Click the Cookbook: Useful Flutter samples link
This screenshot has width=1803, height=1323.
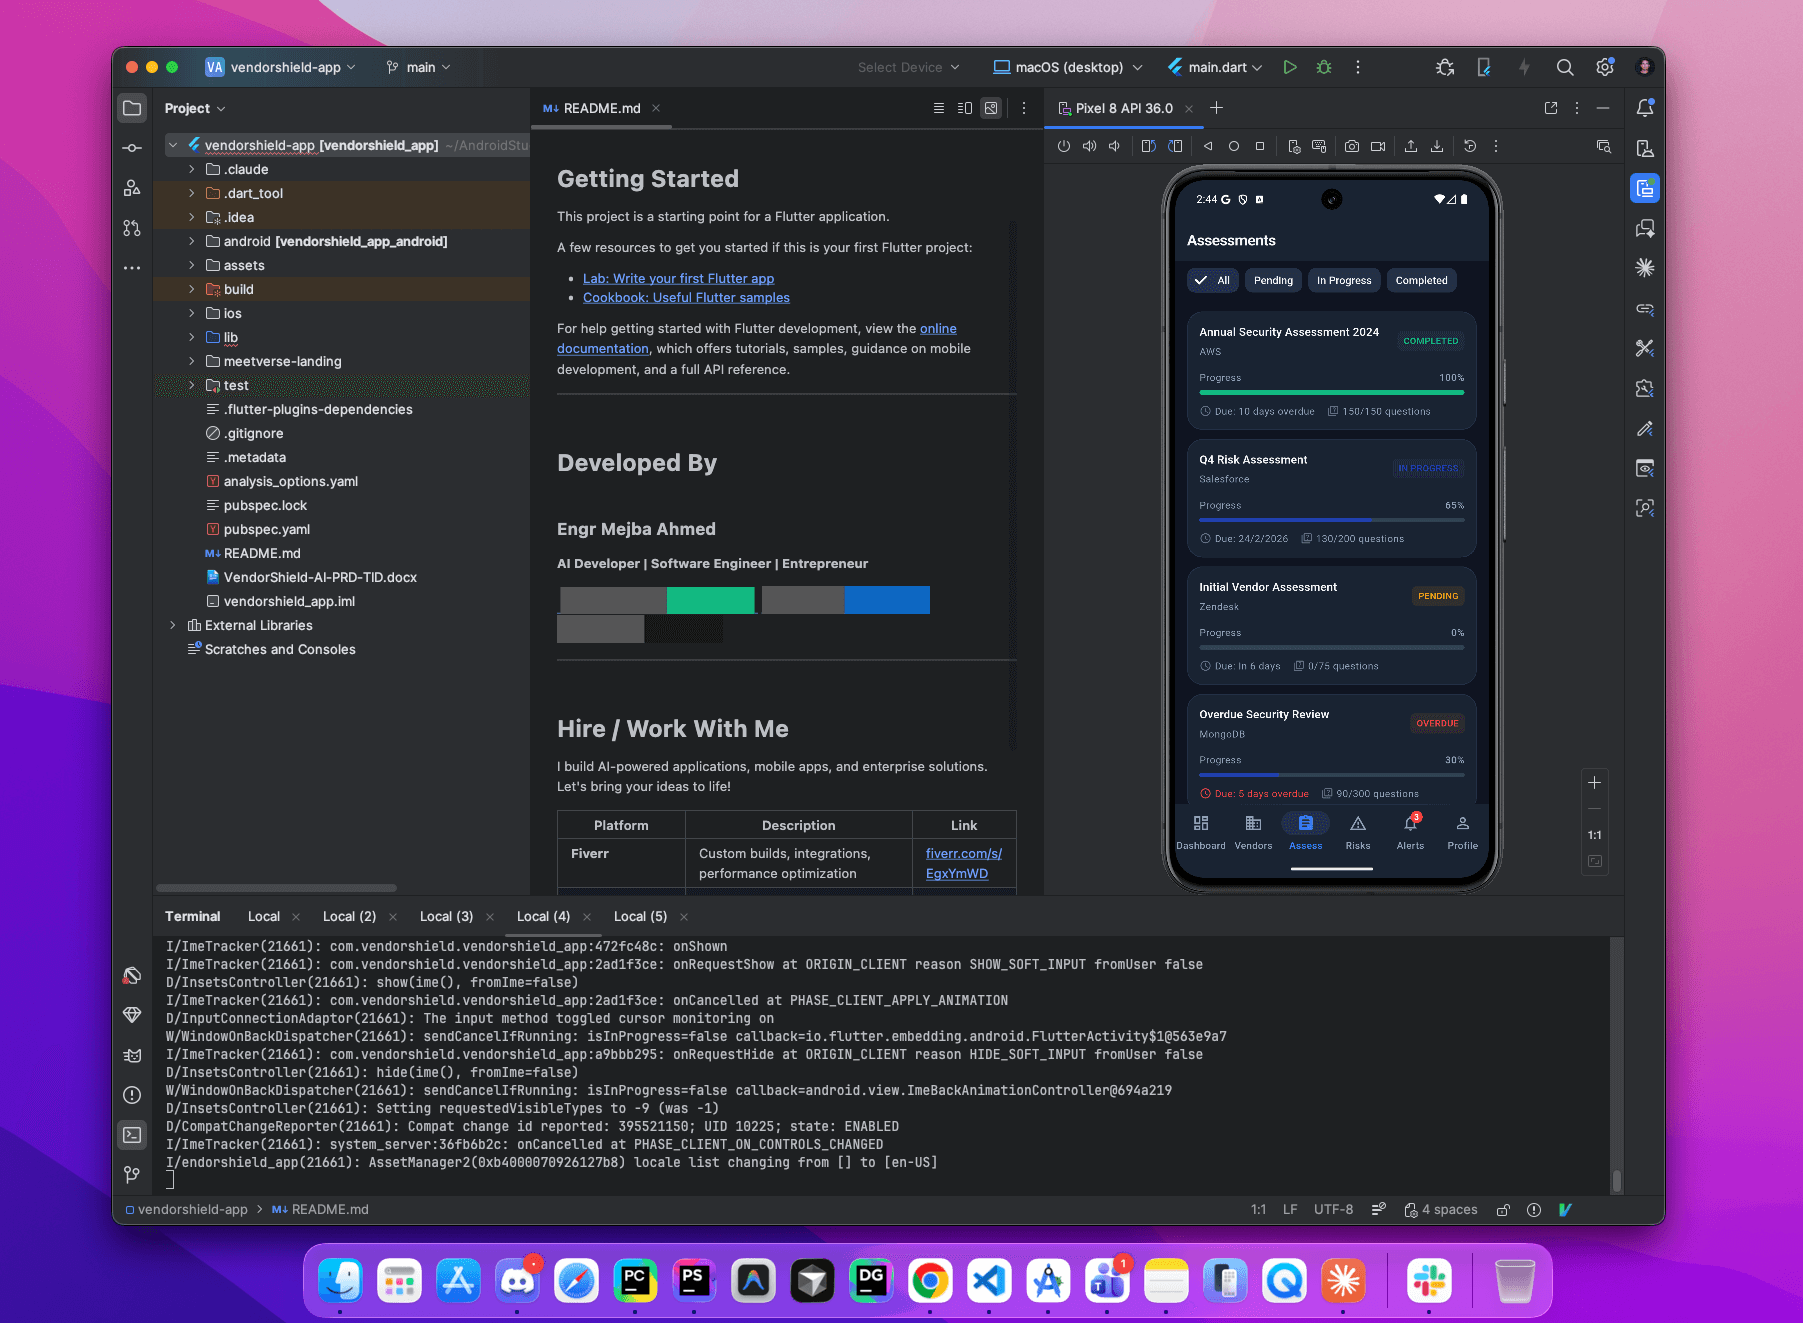(686, 298)
